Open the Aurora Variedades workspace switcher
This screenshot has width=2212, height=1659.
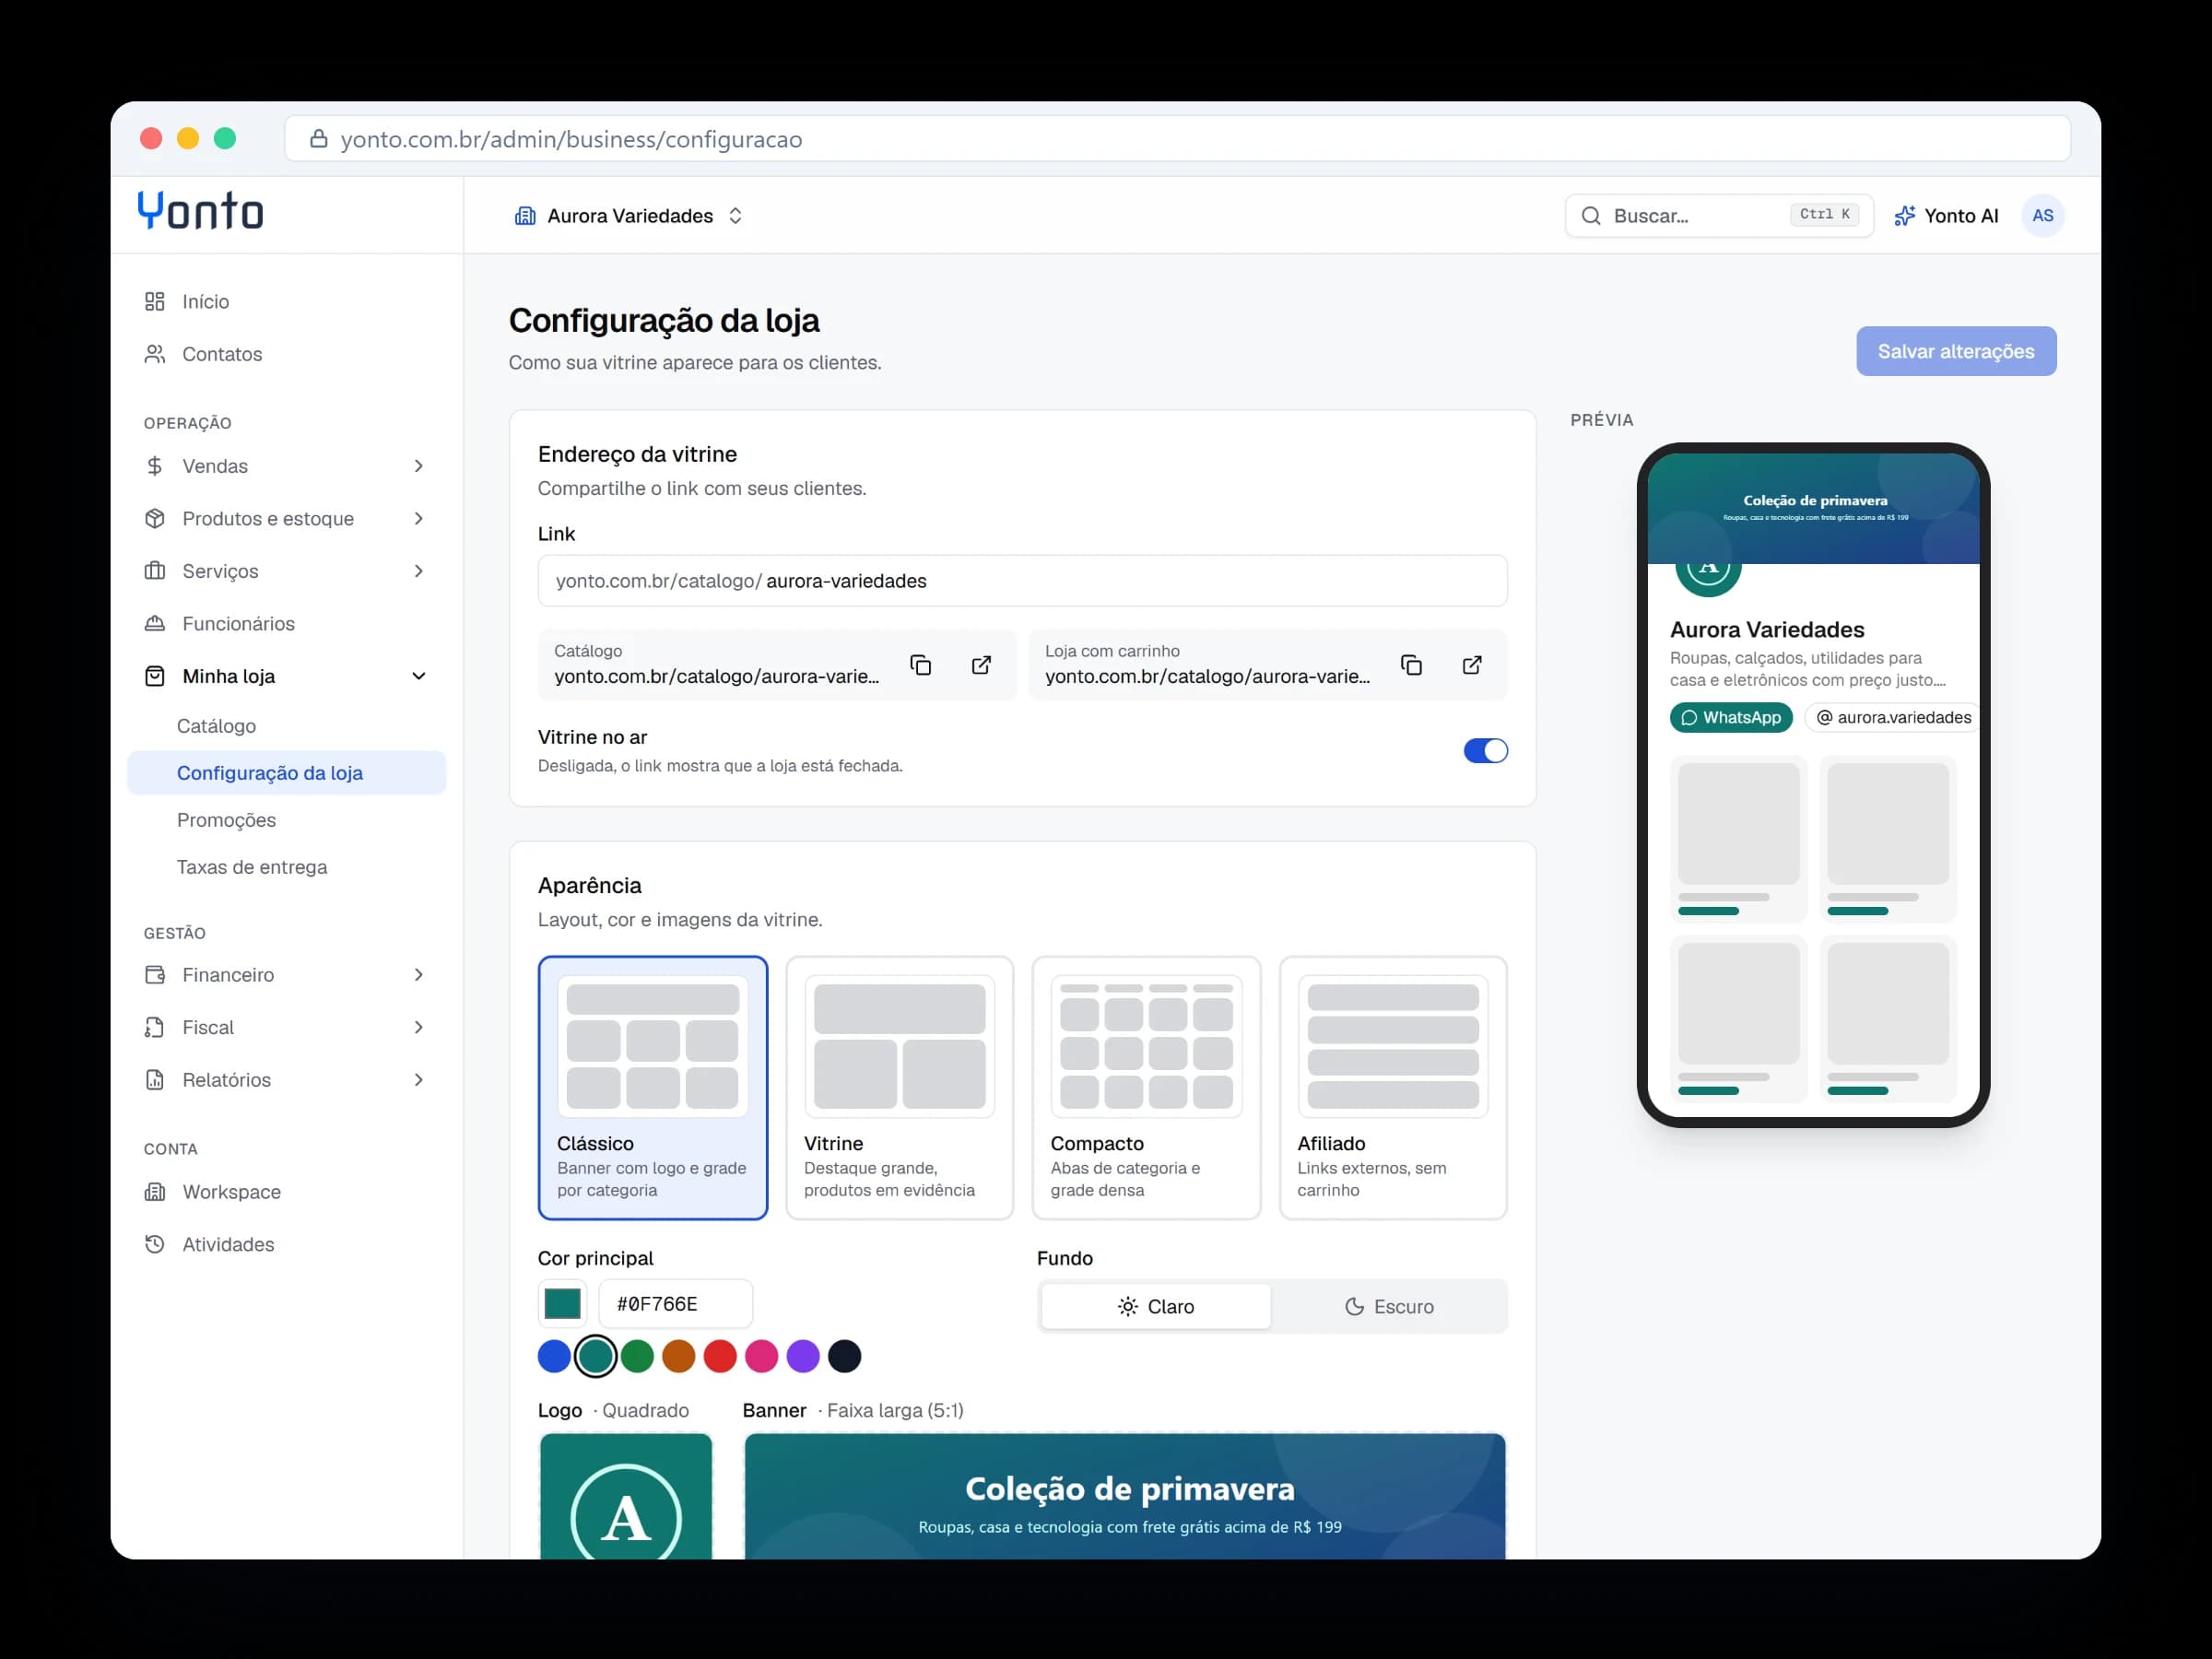click(x=629, y=216)
